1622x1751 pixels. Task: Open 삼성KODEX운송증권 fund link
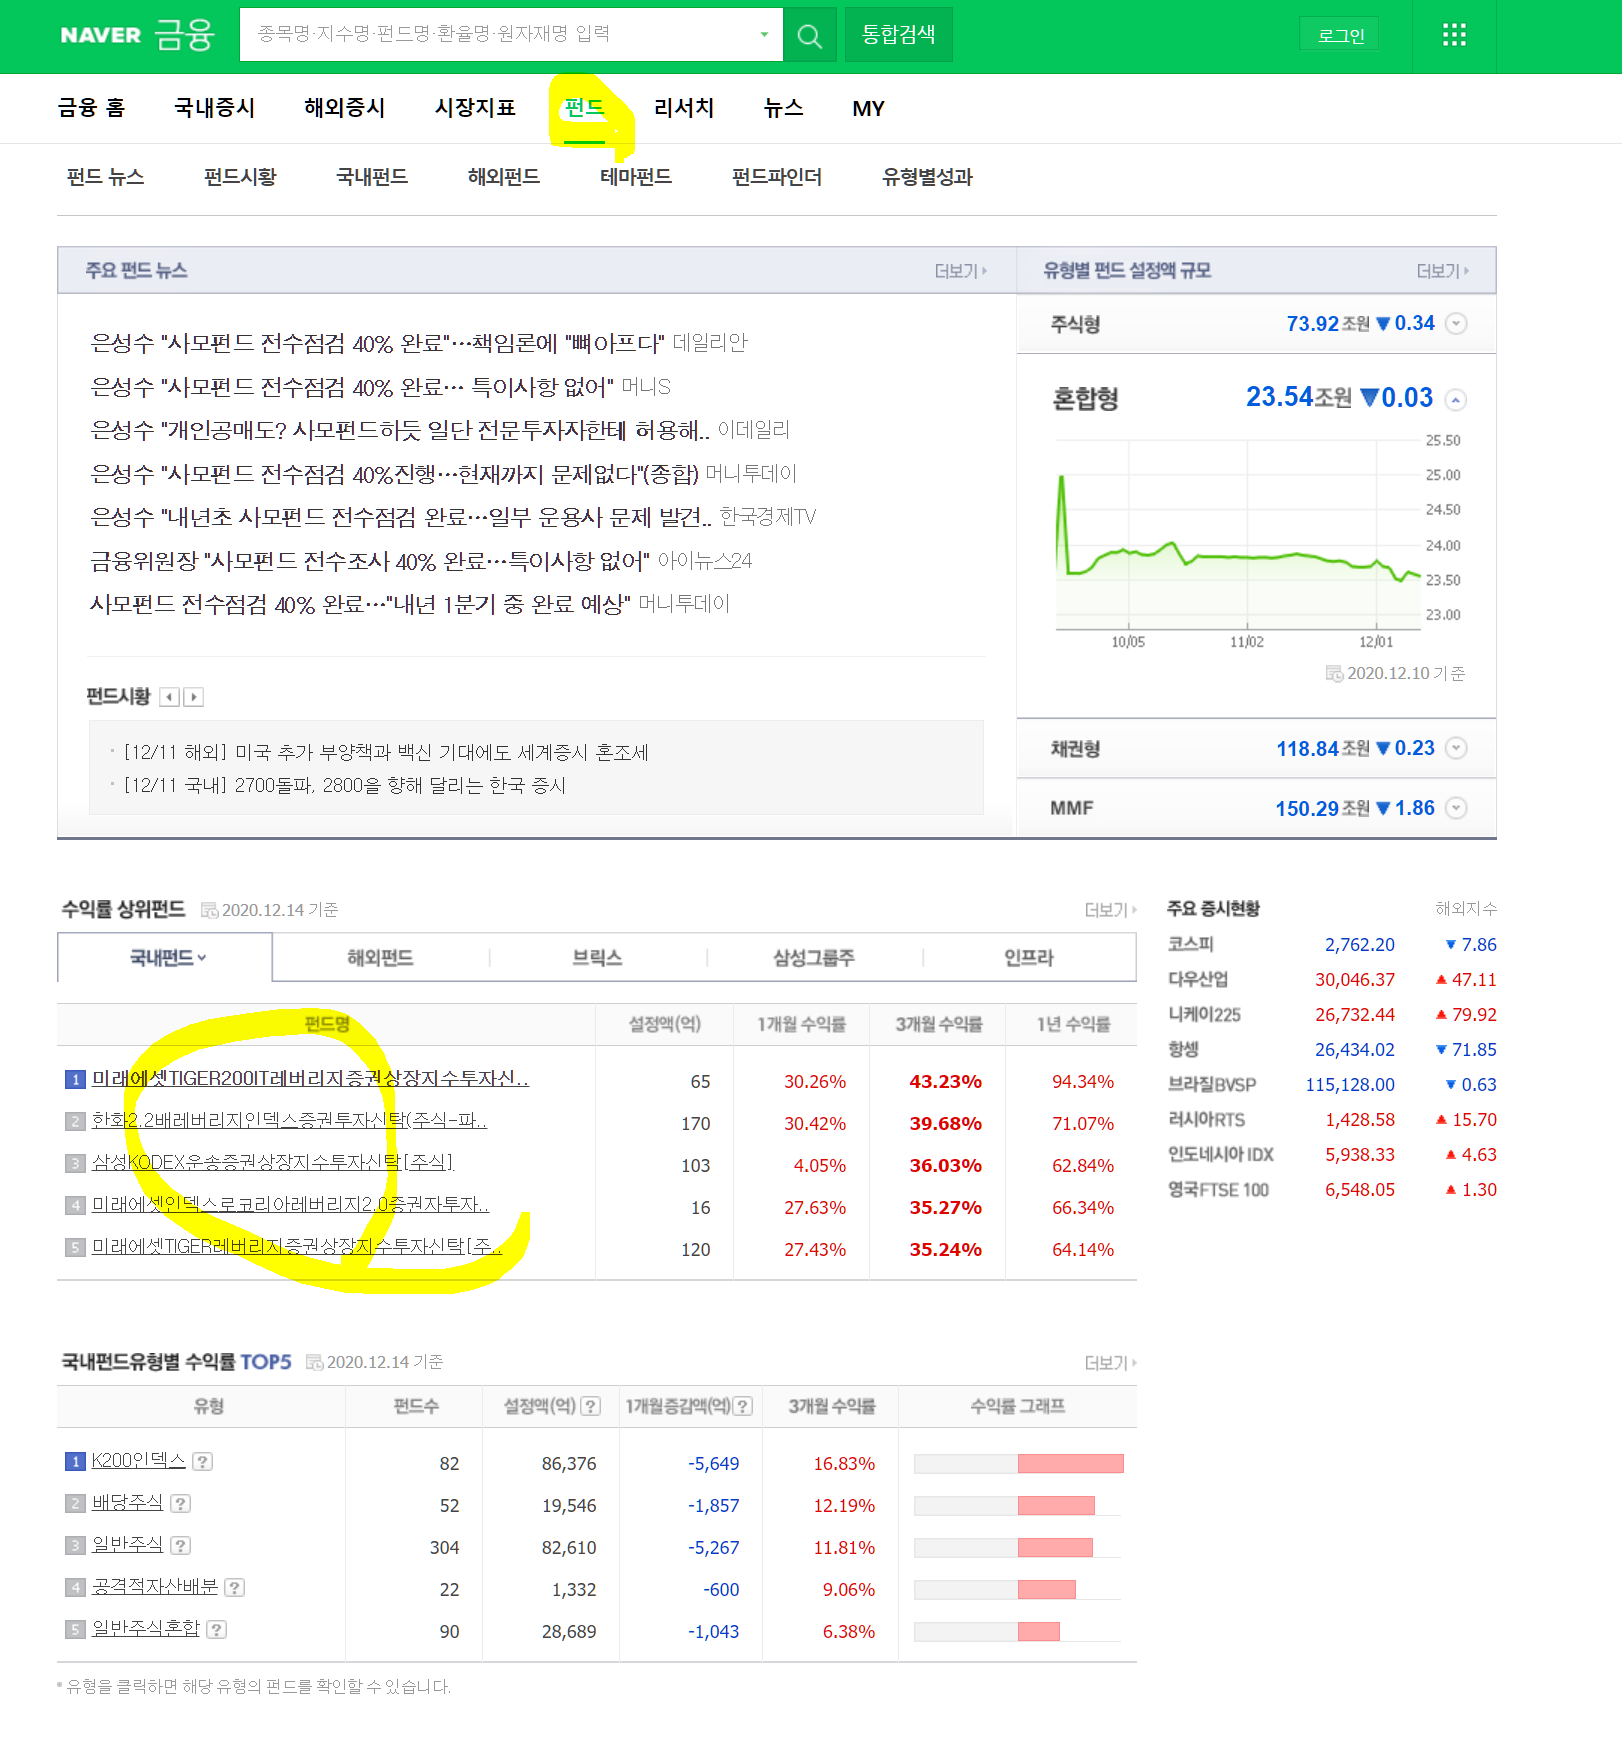[x=272, y=1163]
